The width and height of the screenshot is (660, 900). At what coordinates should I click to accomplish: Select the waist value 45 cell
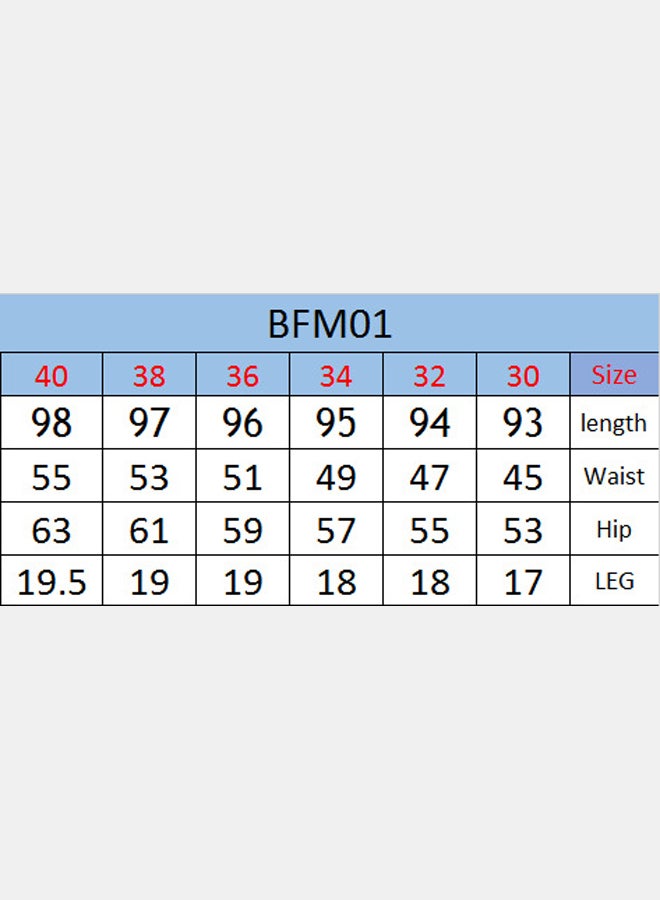tap(523, 477)
